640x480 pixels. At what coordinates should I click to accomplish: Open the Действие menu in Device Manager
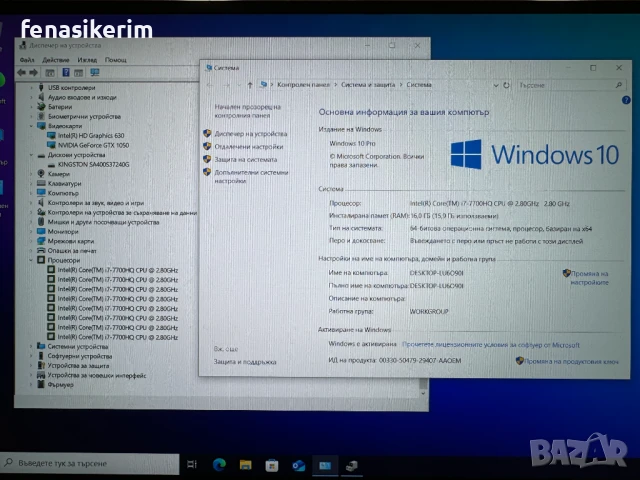(56, 60)
